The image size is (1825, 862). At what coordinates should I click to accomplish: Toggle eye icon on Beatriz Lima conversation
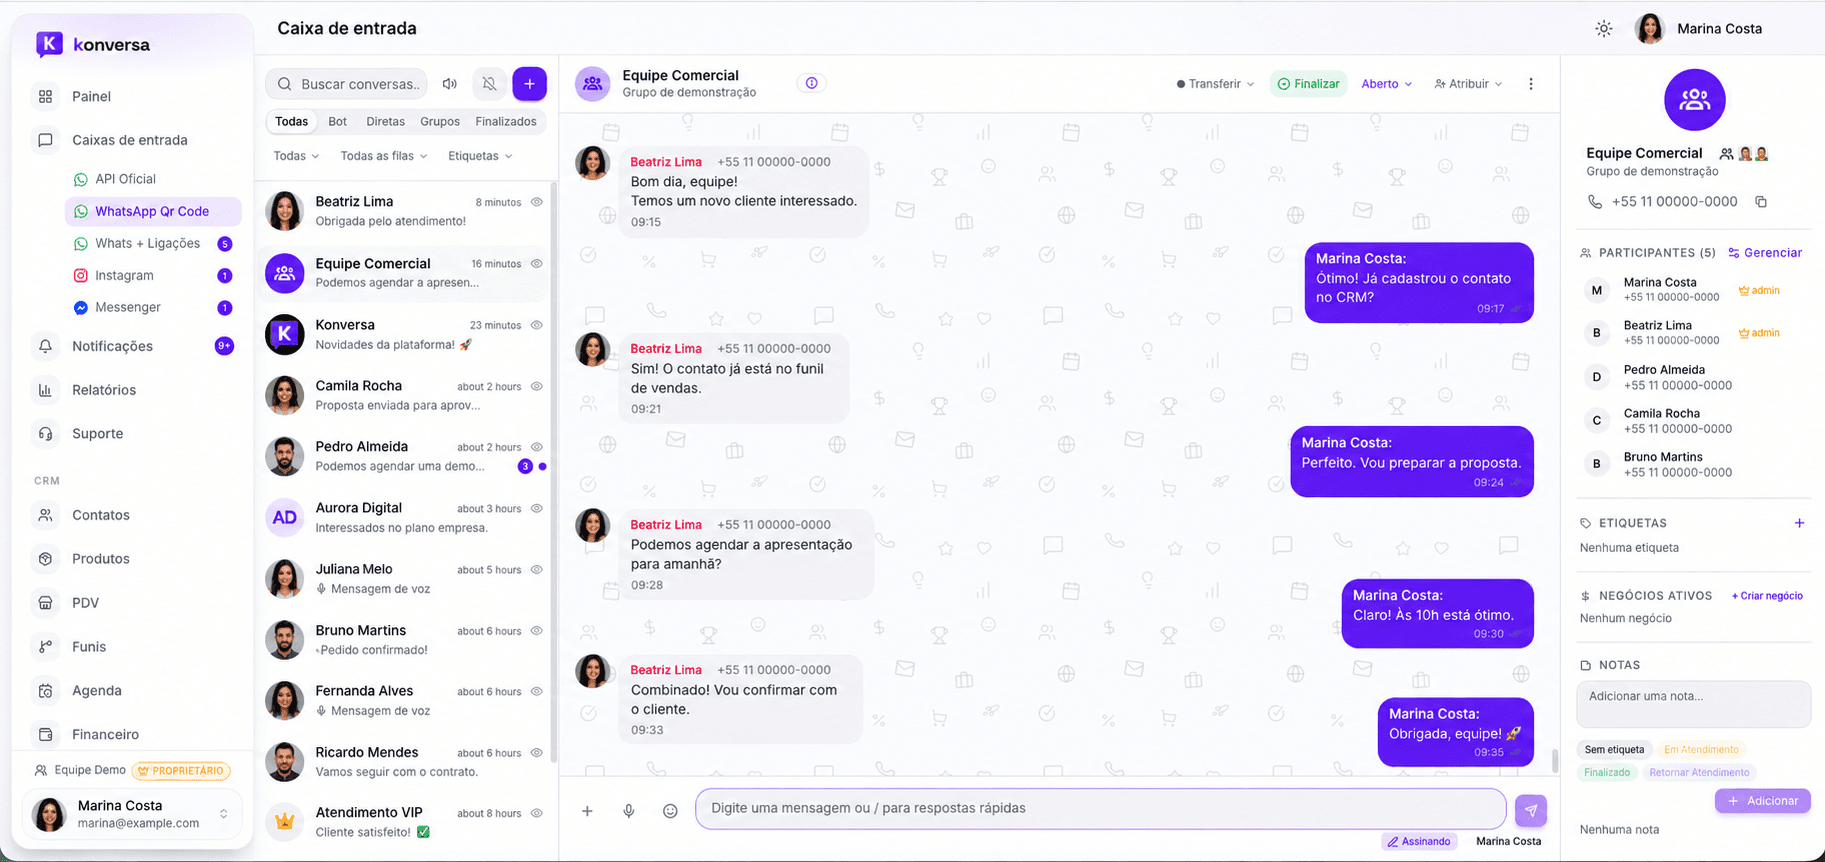tap(536, 202)
